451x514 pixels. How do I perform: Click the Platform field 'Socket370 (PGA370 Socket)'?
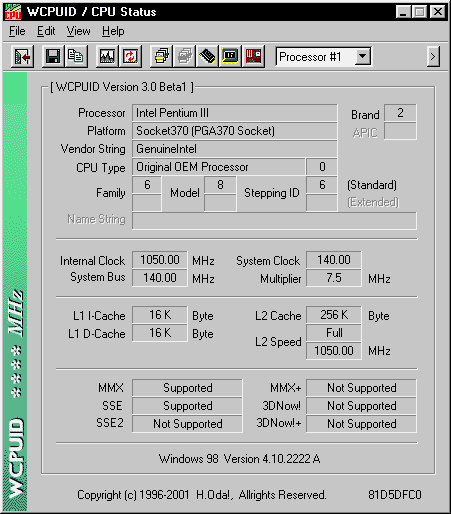235,131
